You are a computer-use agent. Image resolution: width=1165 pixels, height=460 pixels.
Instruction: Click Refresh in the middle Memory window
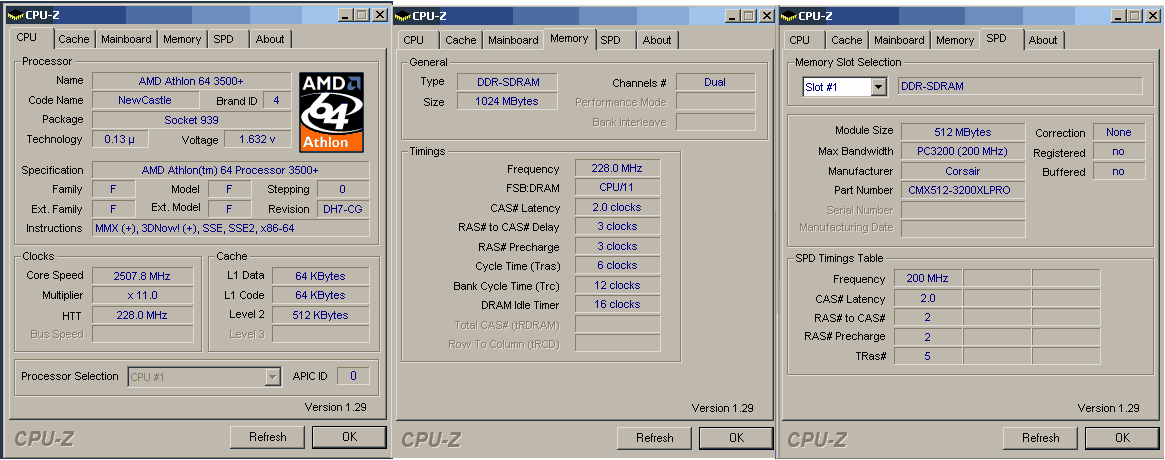click(x=655, y=438)
